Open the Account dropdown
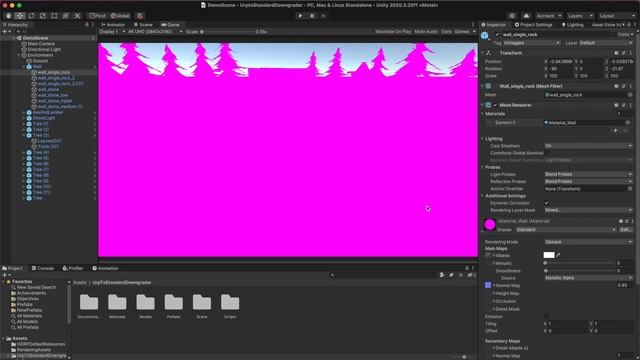The width and height of the screenshot is (640, 360). 549,16
